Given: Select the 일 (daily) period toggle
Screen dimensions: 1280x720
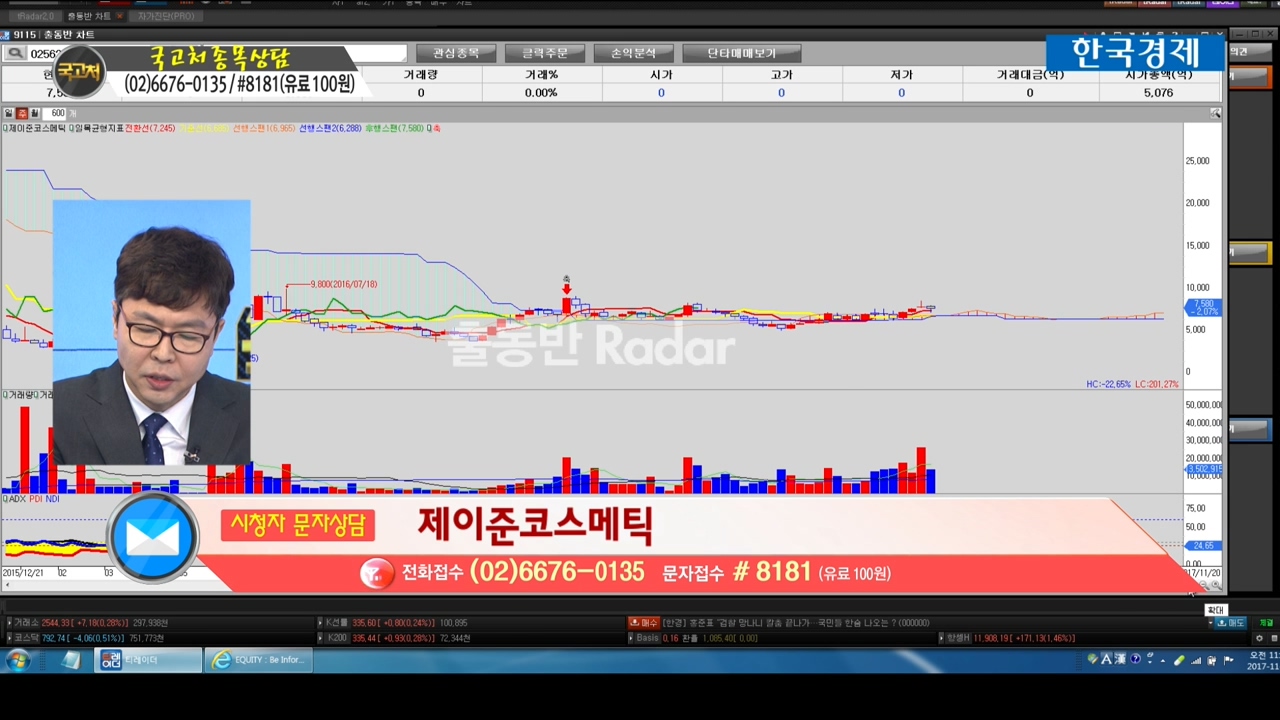Looking at the screenshot, I should point(8,114).
